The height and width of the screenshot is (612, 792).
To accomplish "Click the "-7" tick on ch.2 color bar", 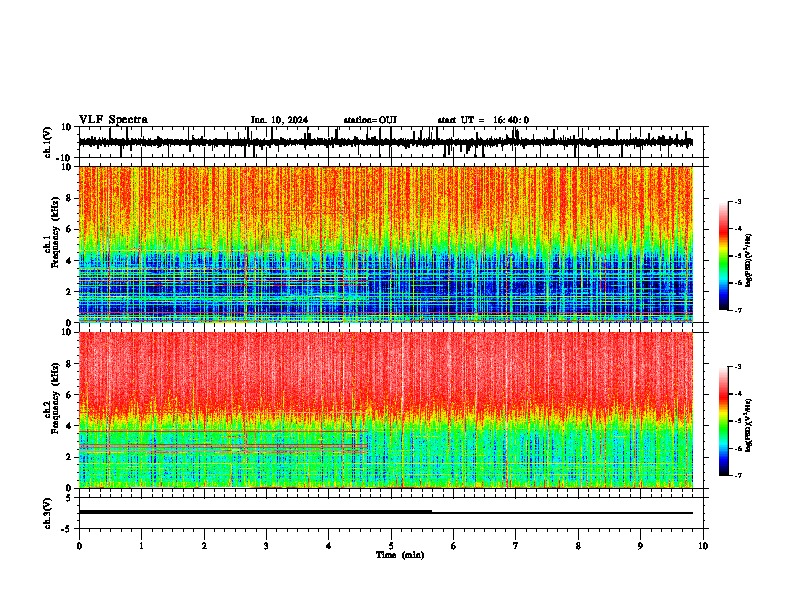I will click(737, 475).
